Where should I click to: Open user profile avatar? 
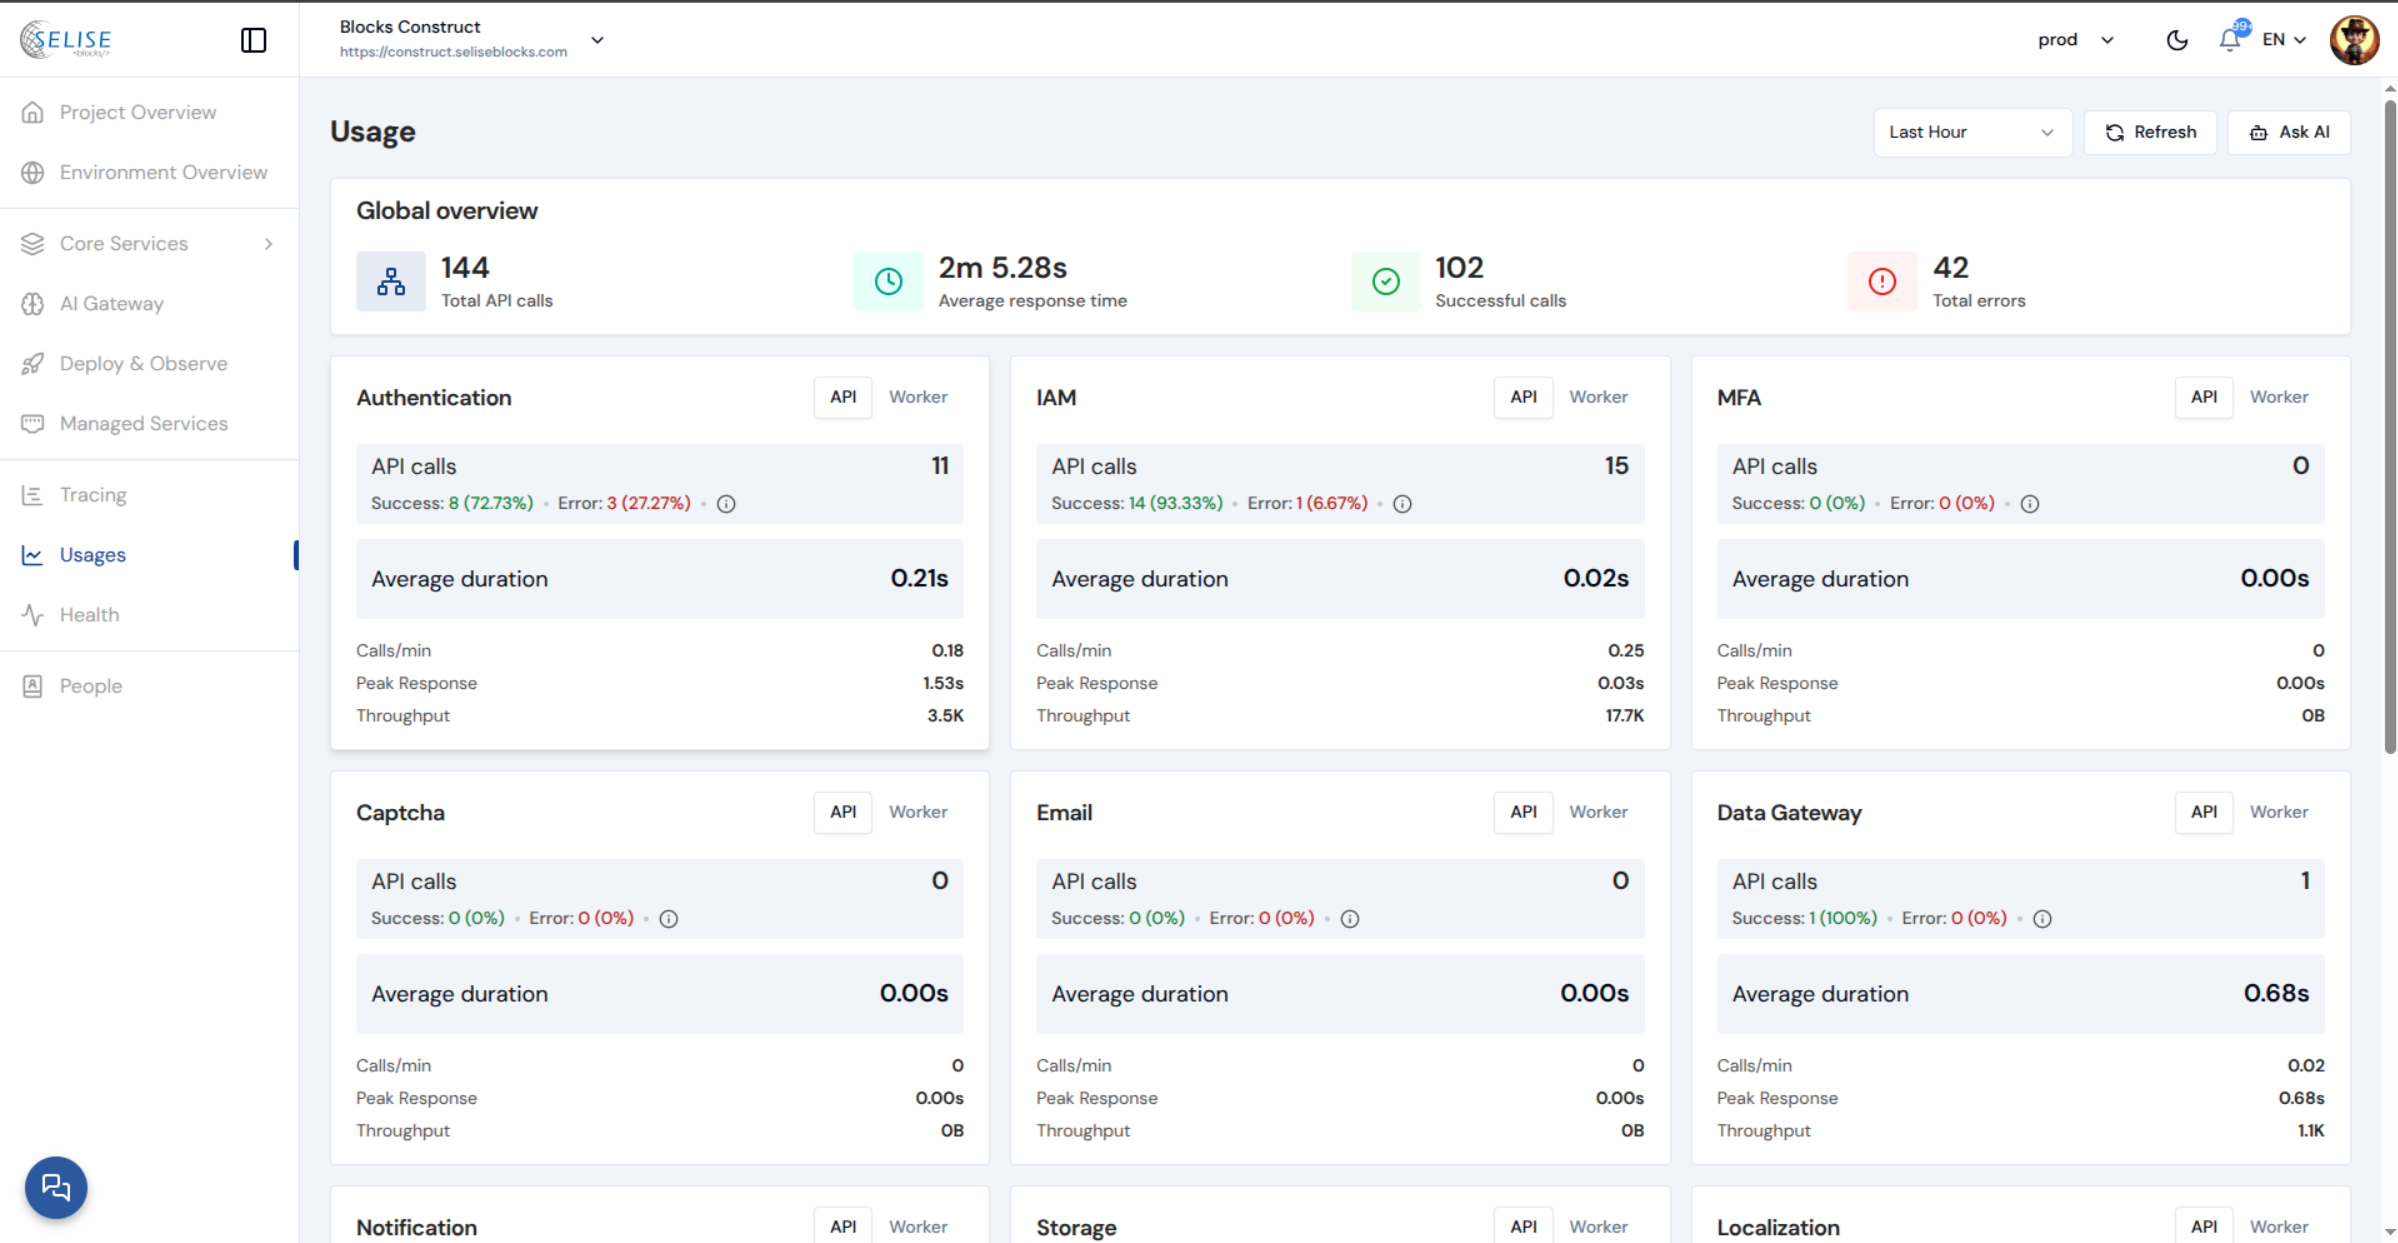2353,40
